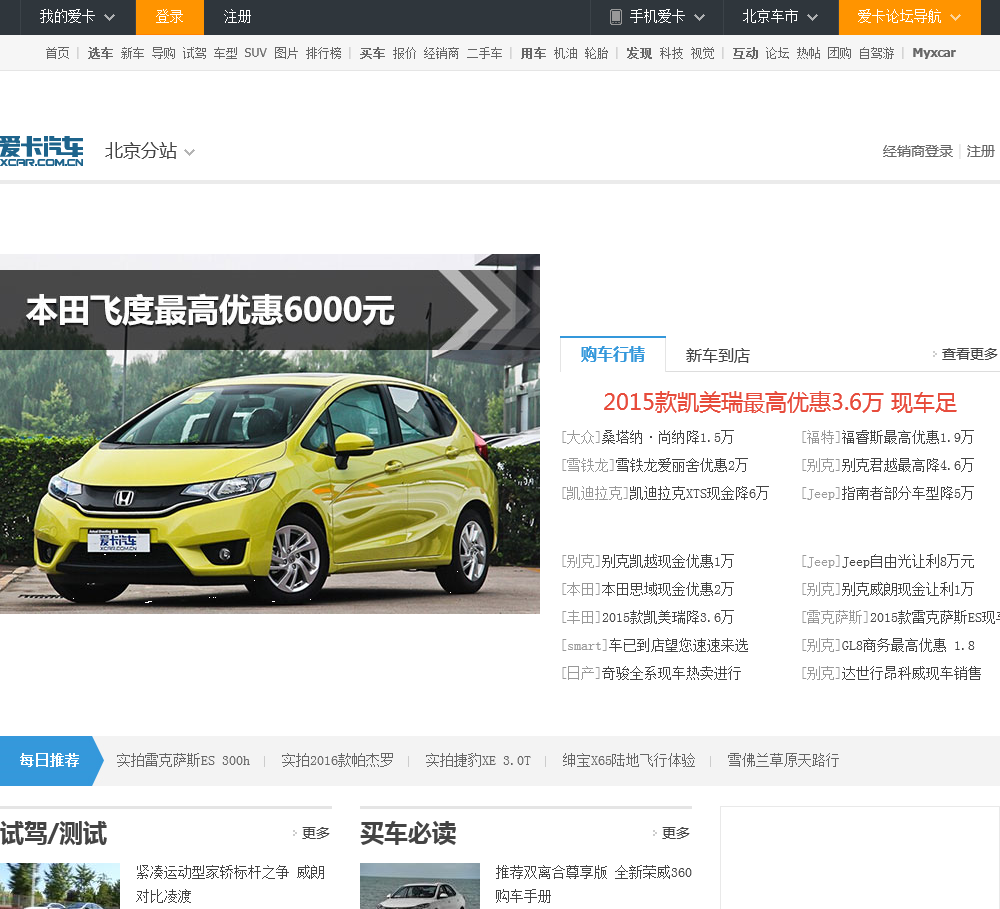Screen dimensions: 1000x909
Task: Open 实拍雷克萨斯ES 300h recommendation
Action: click(x=183, y=760)
